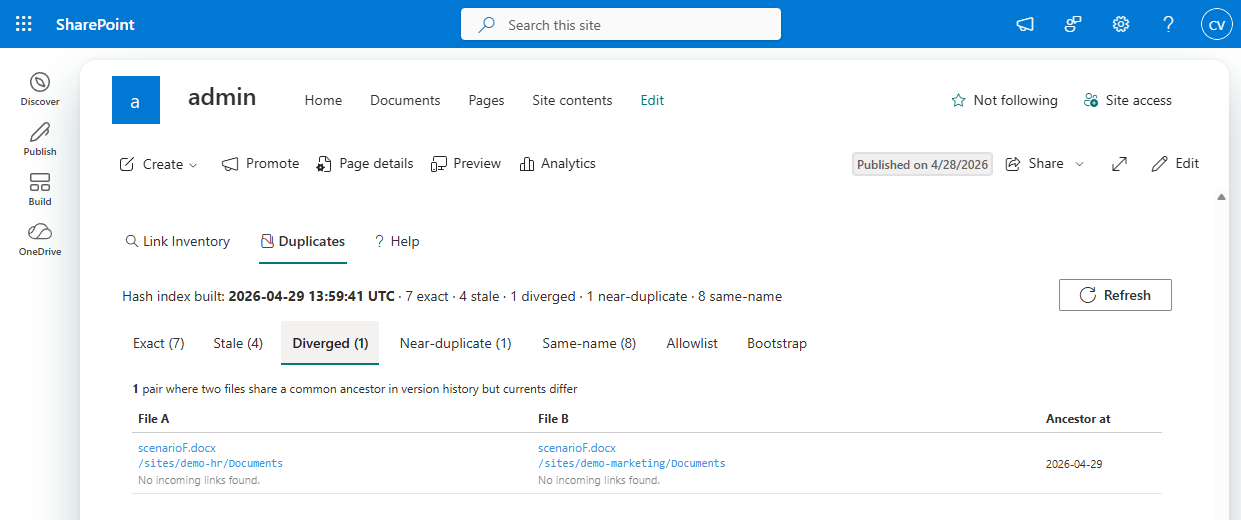Viewport: 1241px width, 520px height.
Task: Open /sites/demo-marketing/Documents path link
Action: click(631, 464)
